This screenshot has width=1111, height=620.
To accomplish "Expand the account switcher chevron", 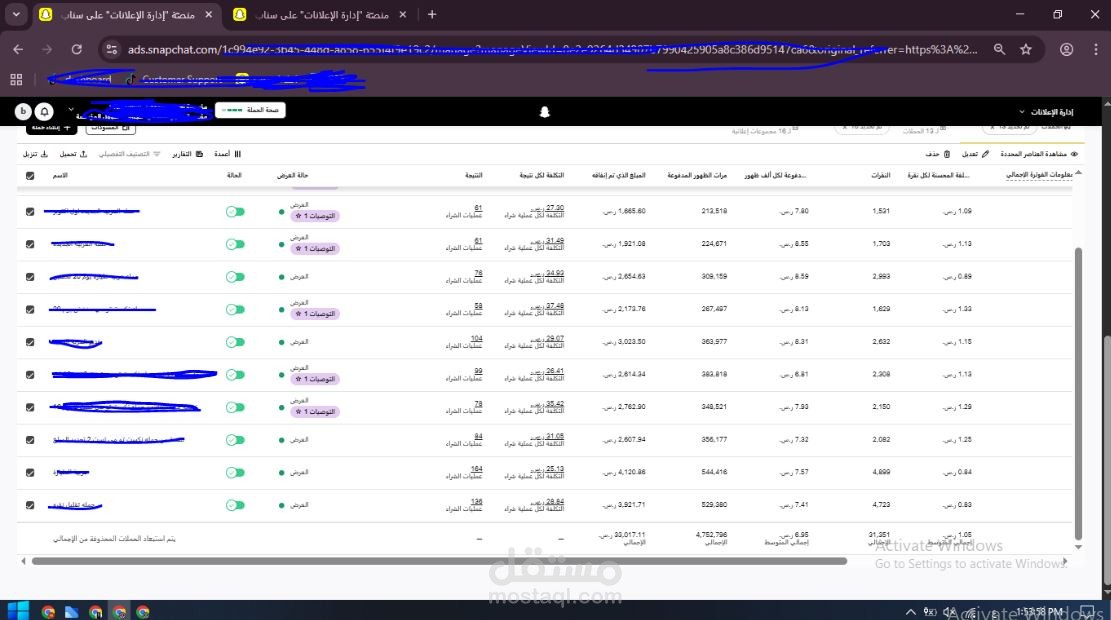I will tap(71, 110).
